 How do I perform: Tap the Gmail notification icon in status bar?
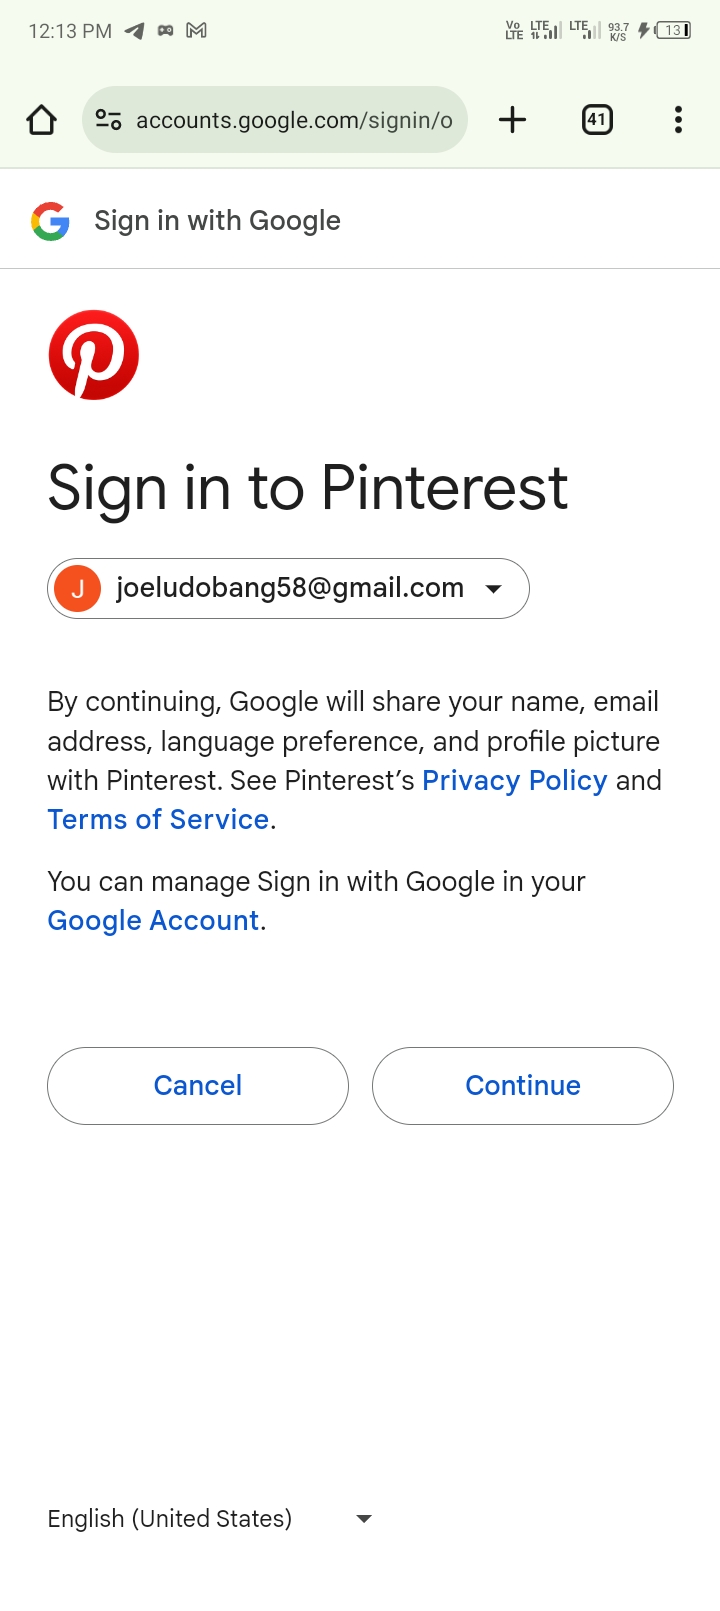[x=197, y=31]
